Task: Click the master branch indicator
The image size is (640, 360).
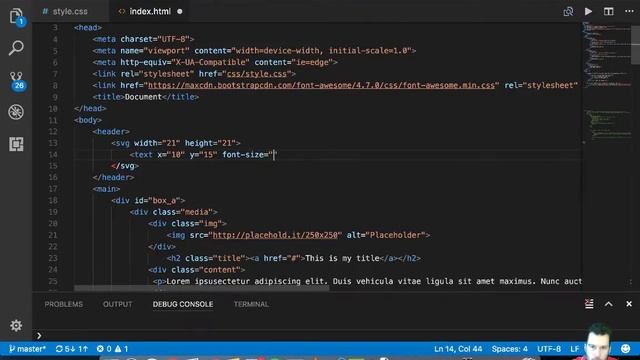Action: 27,349
